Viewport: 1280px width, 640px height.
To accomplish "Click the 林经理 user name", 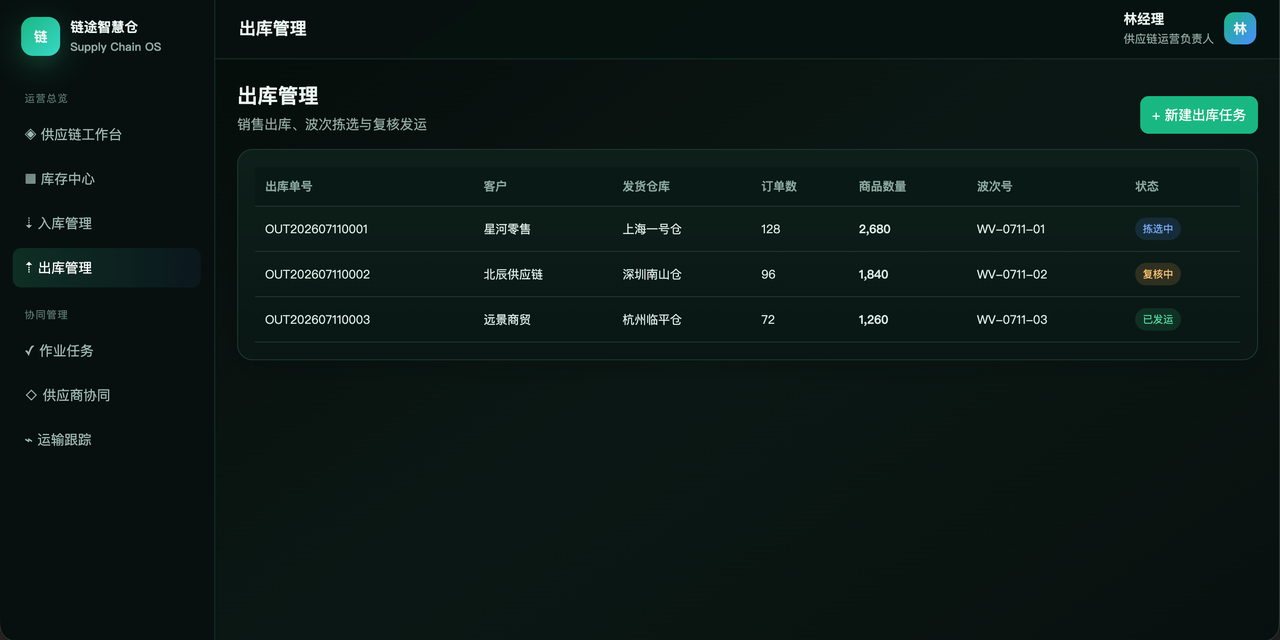I will (1144, 19).
